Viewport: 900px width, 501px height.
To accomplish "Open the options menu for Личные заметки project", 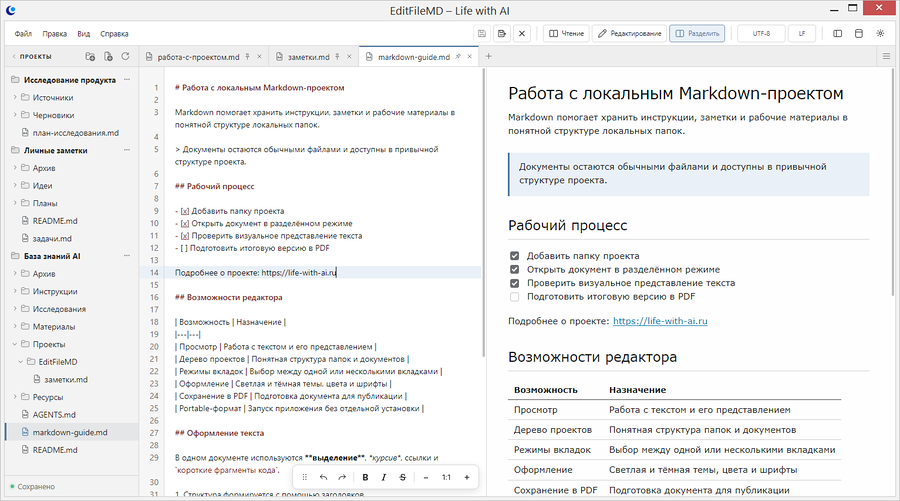I will [x=127, y=150].
